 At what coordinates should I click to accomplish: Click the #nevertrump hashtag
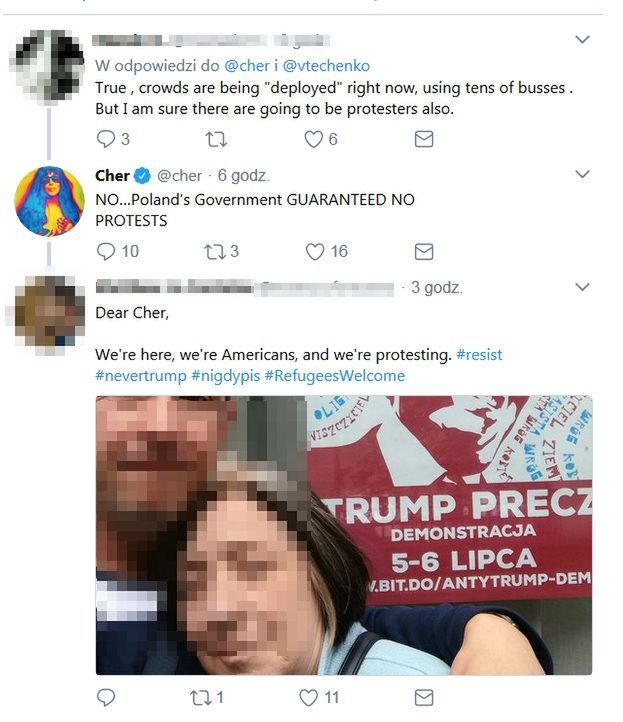pos(140,376)
